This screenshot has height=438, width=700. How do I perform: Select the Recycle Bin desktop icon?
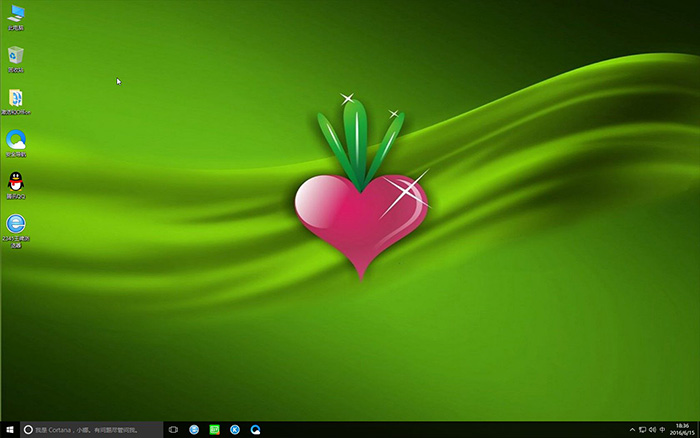(x=16, y=59)
